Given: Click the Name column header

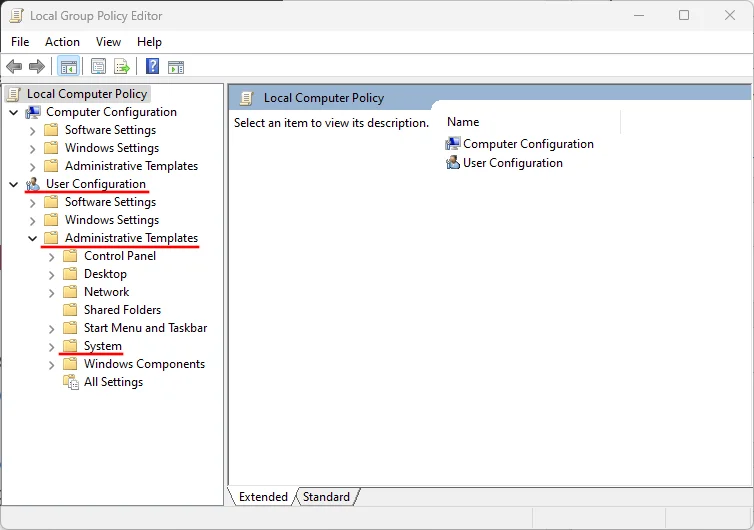Looking at the screenshot, I should click(x=463, y=122).
